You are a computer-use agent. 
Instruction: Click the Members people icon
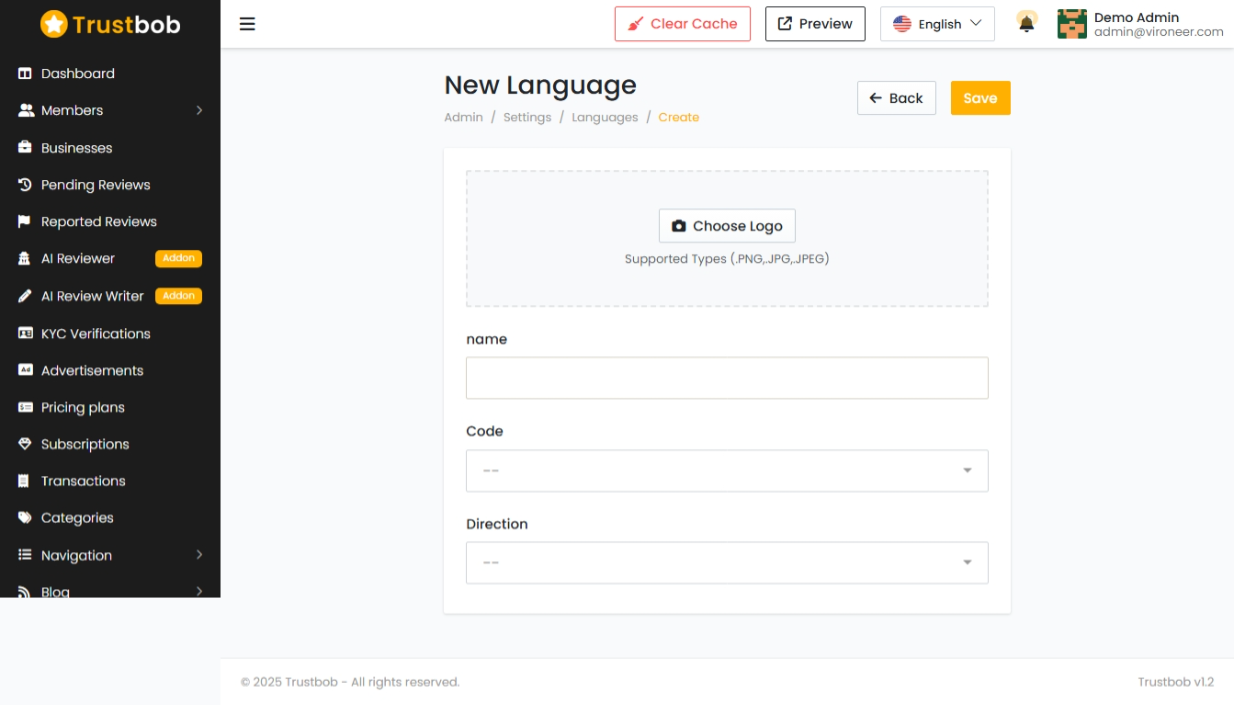click(x=26, y=111)
